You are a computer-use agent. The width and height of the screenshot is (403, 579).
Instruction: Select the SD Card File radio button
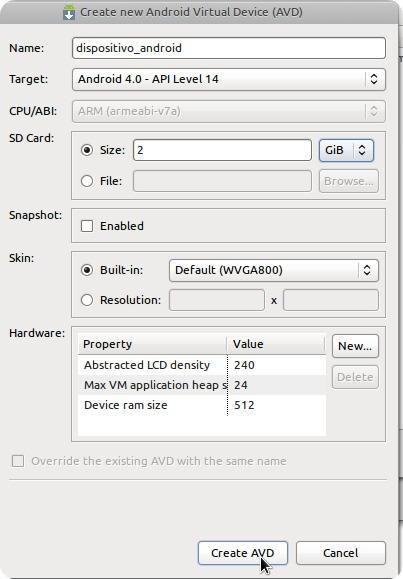87,181
